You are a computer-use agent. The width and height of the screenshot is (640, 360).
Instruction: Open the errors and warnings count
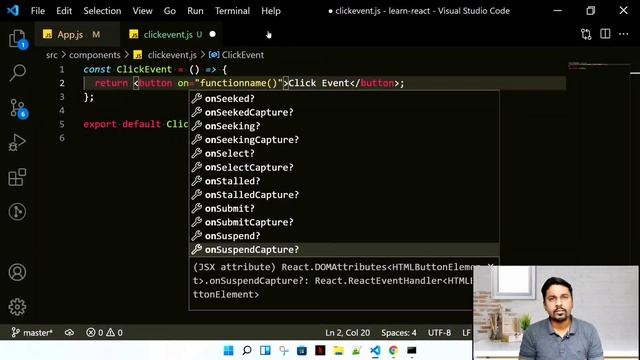104,333
